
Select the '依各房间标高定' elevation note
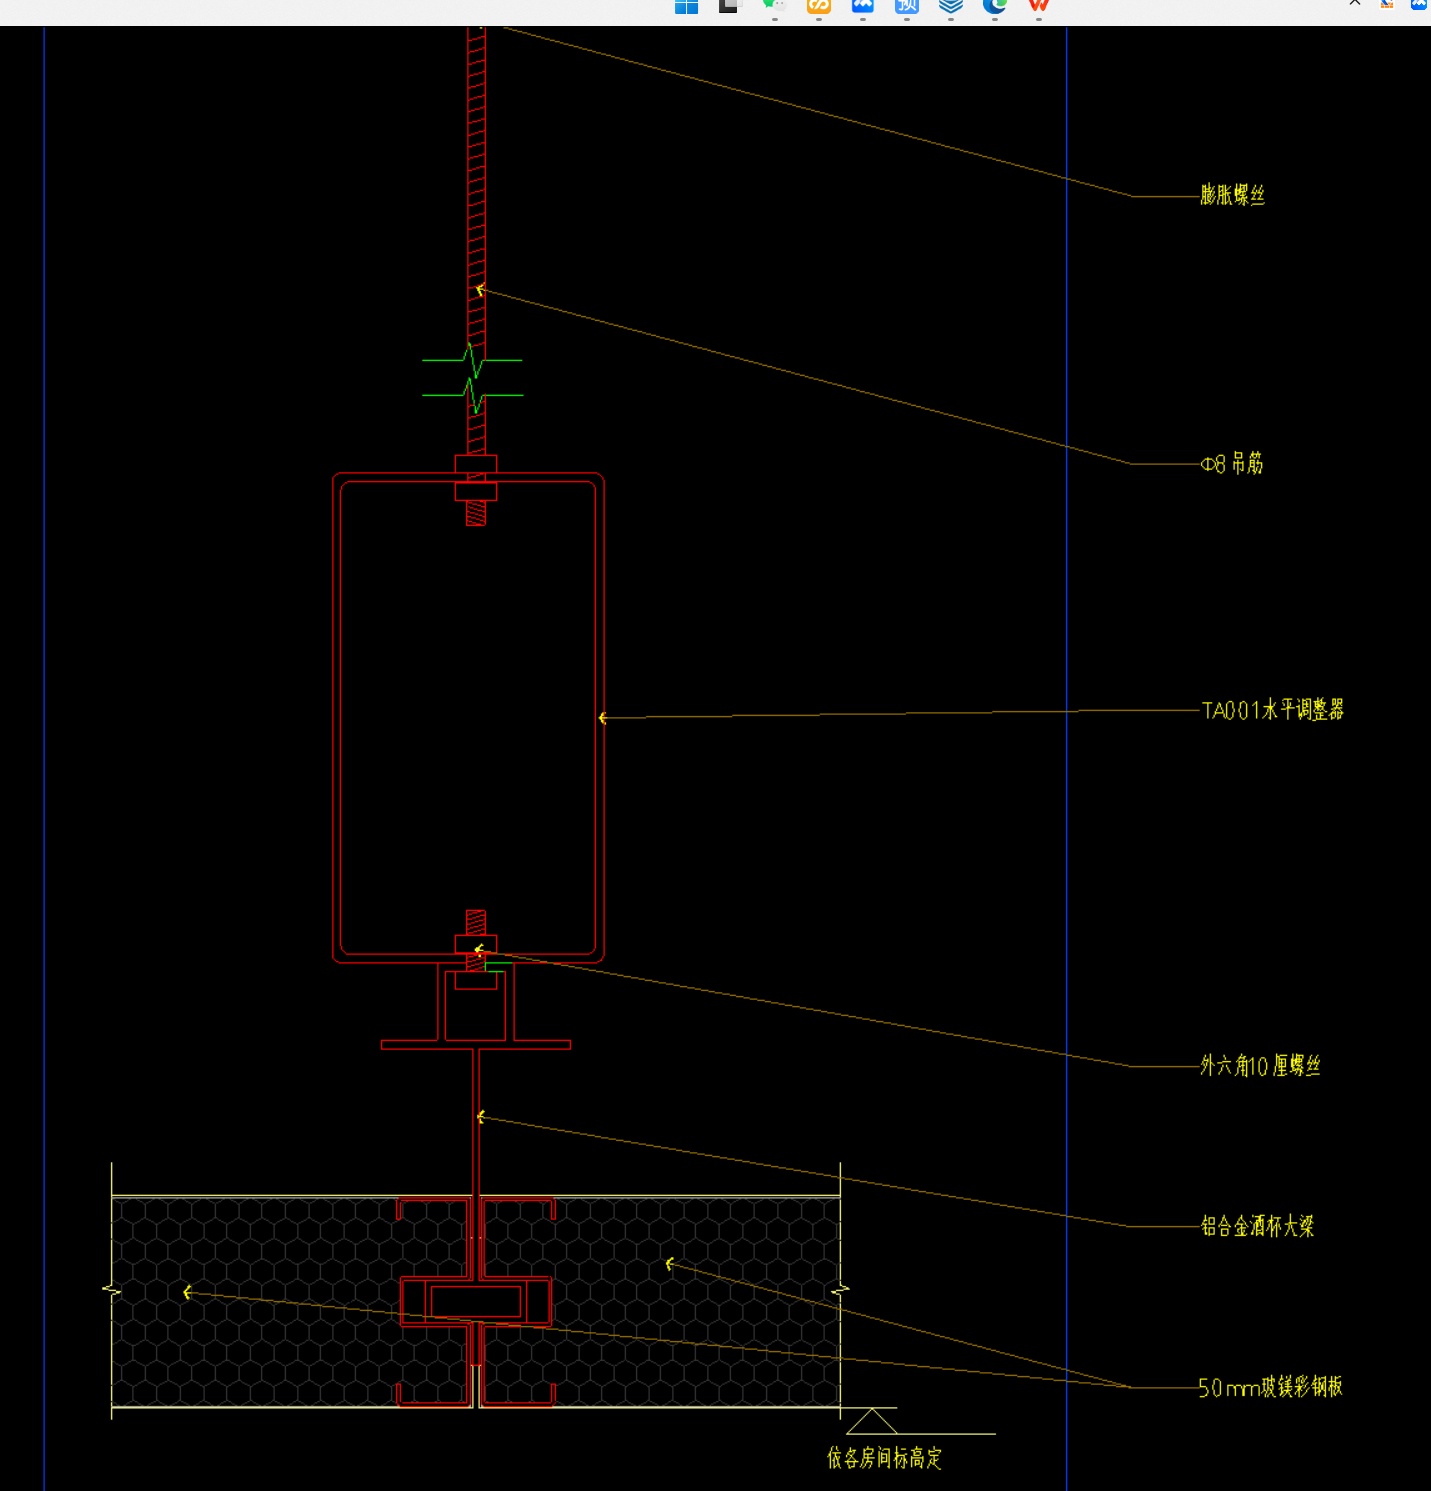(884, 1458)
